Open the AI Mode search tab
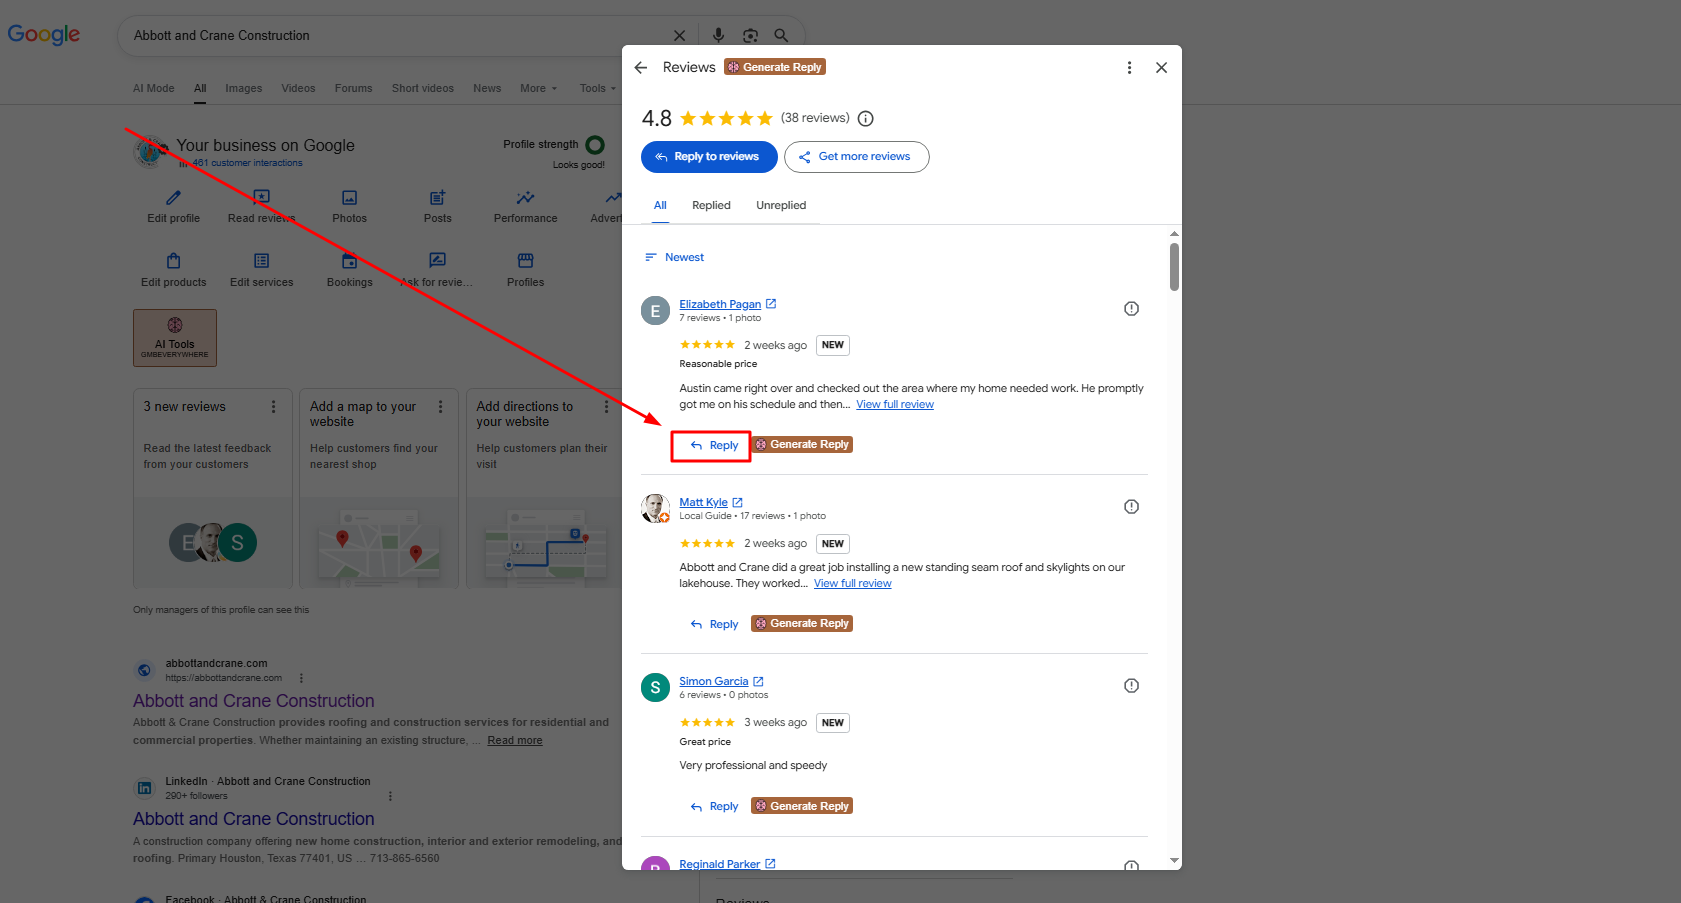Screen dimensions: 1681x903 click(153, 88)
